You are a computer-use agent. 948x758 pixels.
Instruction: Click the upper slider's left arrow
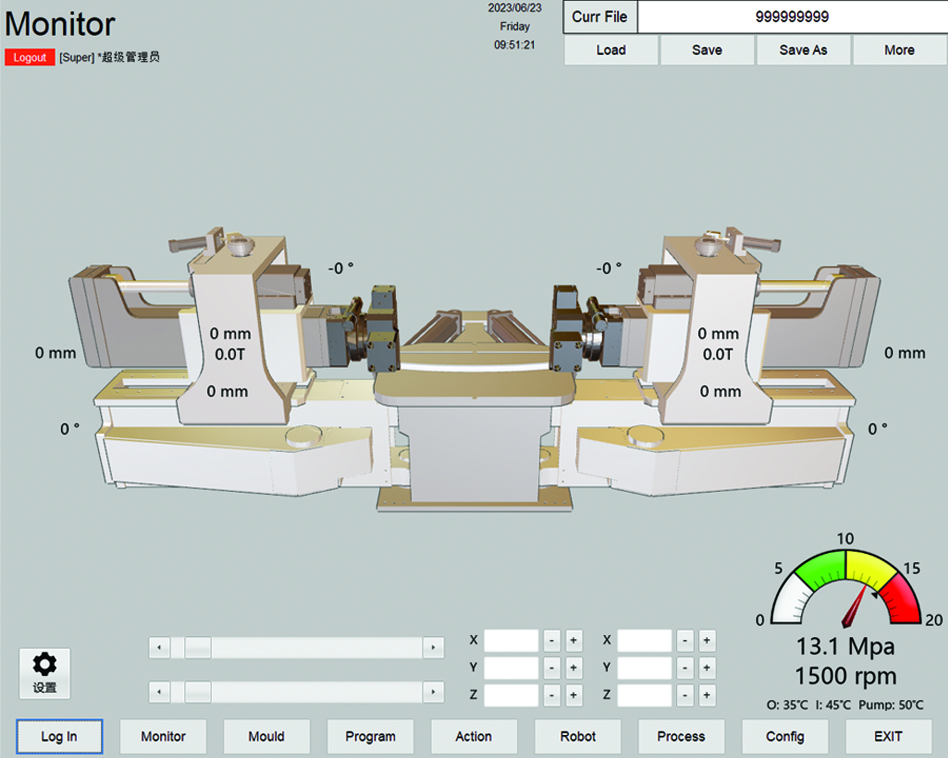(159, 647)
